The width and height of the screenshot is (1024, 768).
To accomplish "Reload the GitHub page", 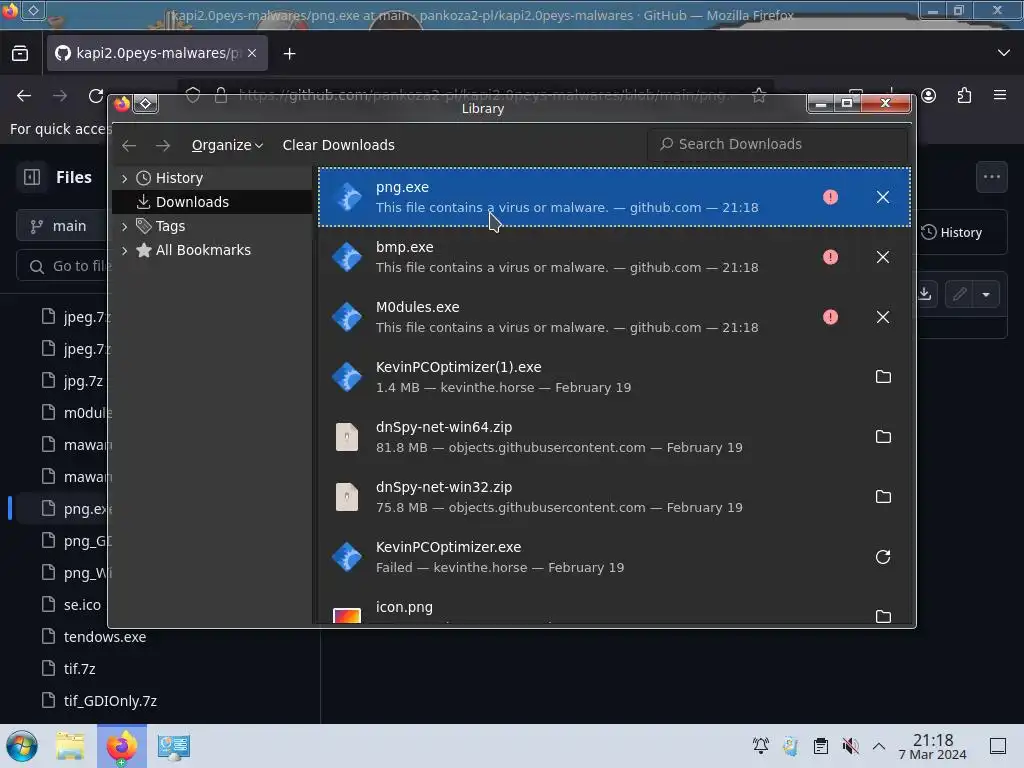I will click(x=96, y=96).
